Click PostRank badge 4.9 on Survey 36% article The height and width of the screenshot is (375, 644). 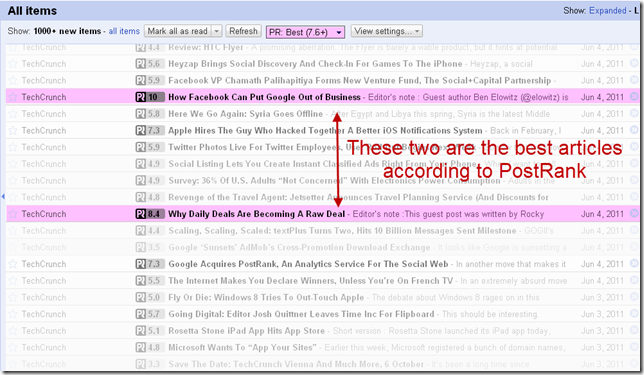(x=150, y=181)
